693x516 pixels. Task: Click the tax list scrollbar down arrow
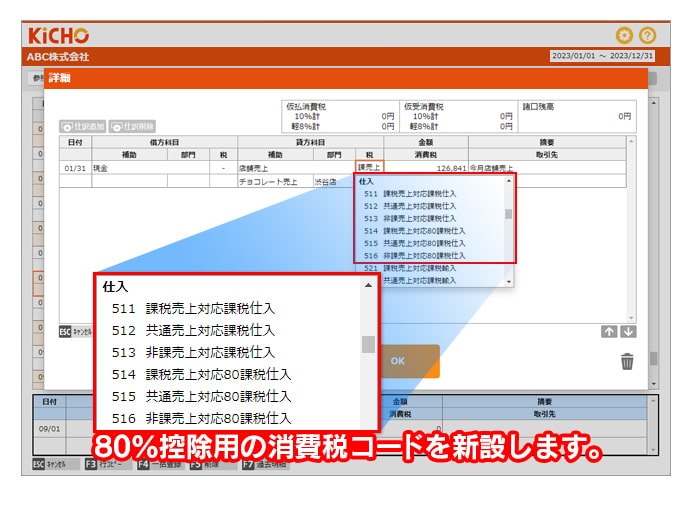(509, 281)
